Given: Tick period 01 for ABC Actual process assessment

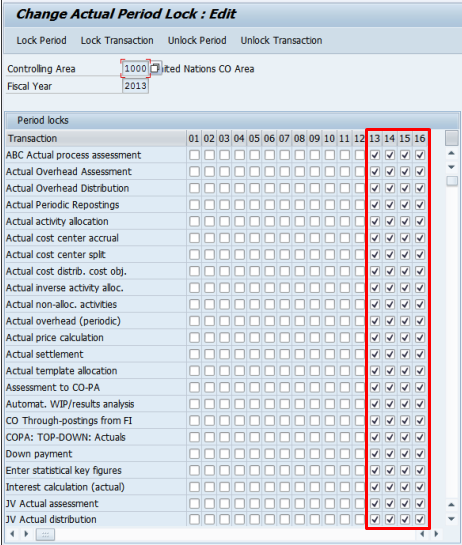Looking at the screenshot, I should tap(194, 155).
